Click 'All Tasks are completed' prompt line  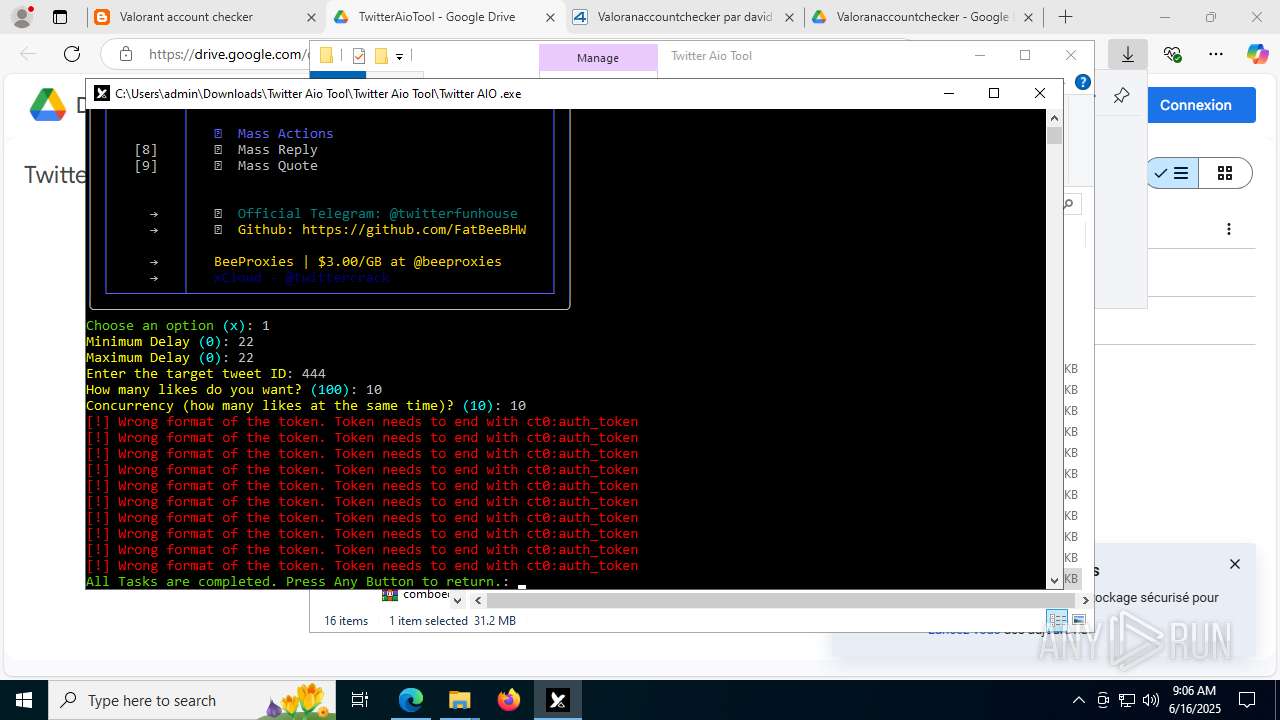coord(297,582)
